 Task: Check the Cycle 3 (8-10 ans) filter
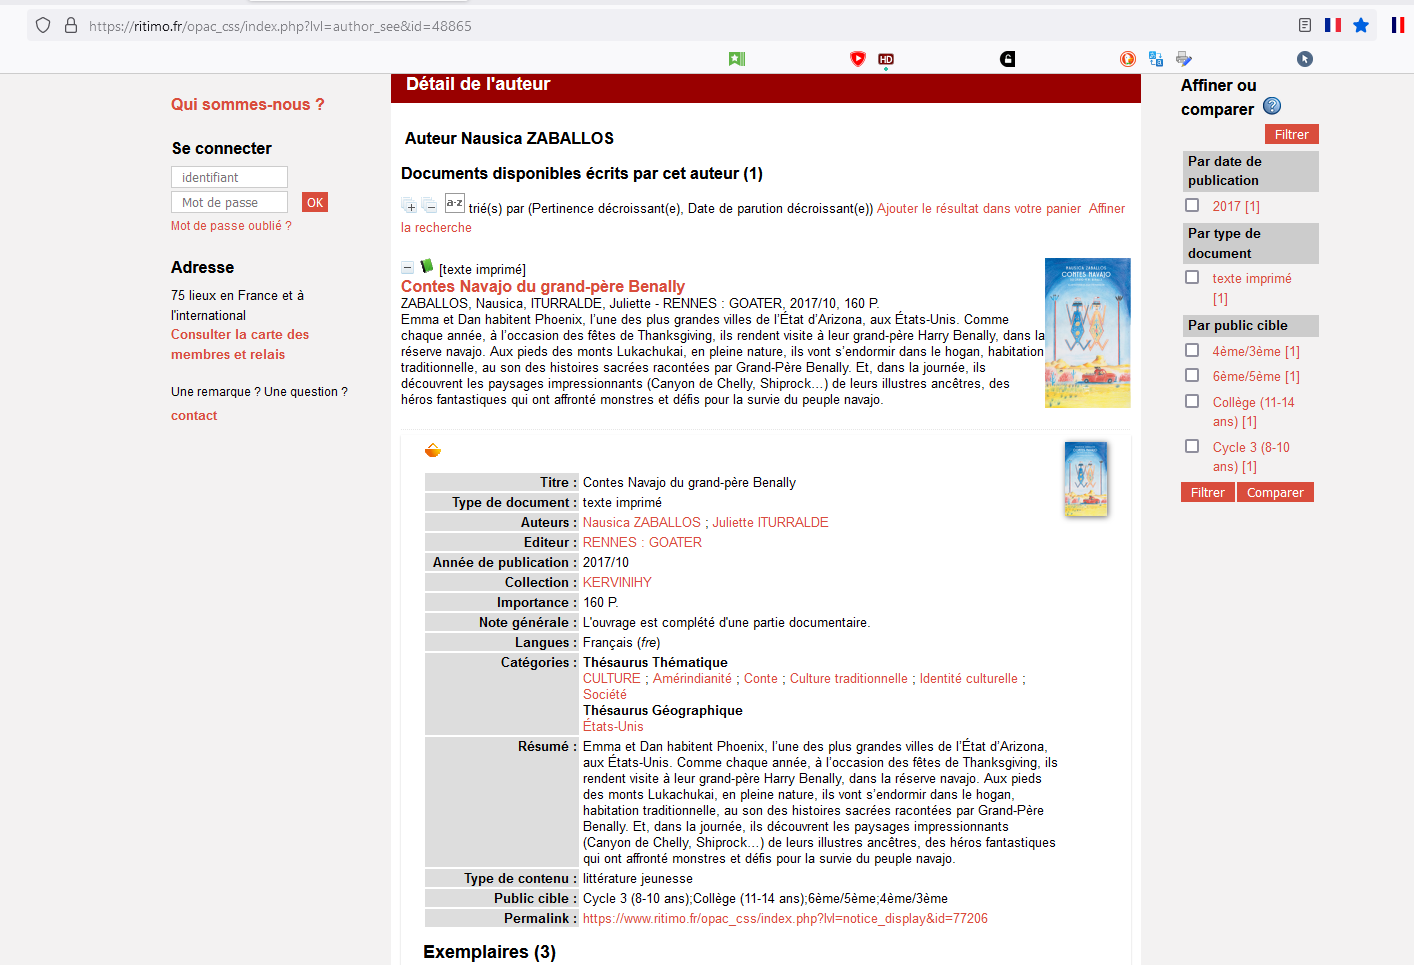pyautogui.click(x=1192, y=446)
